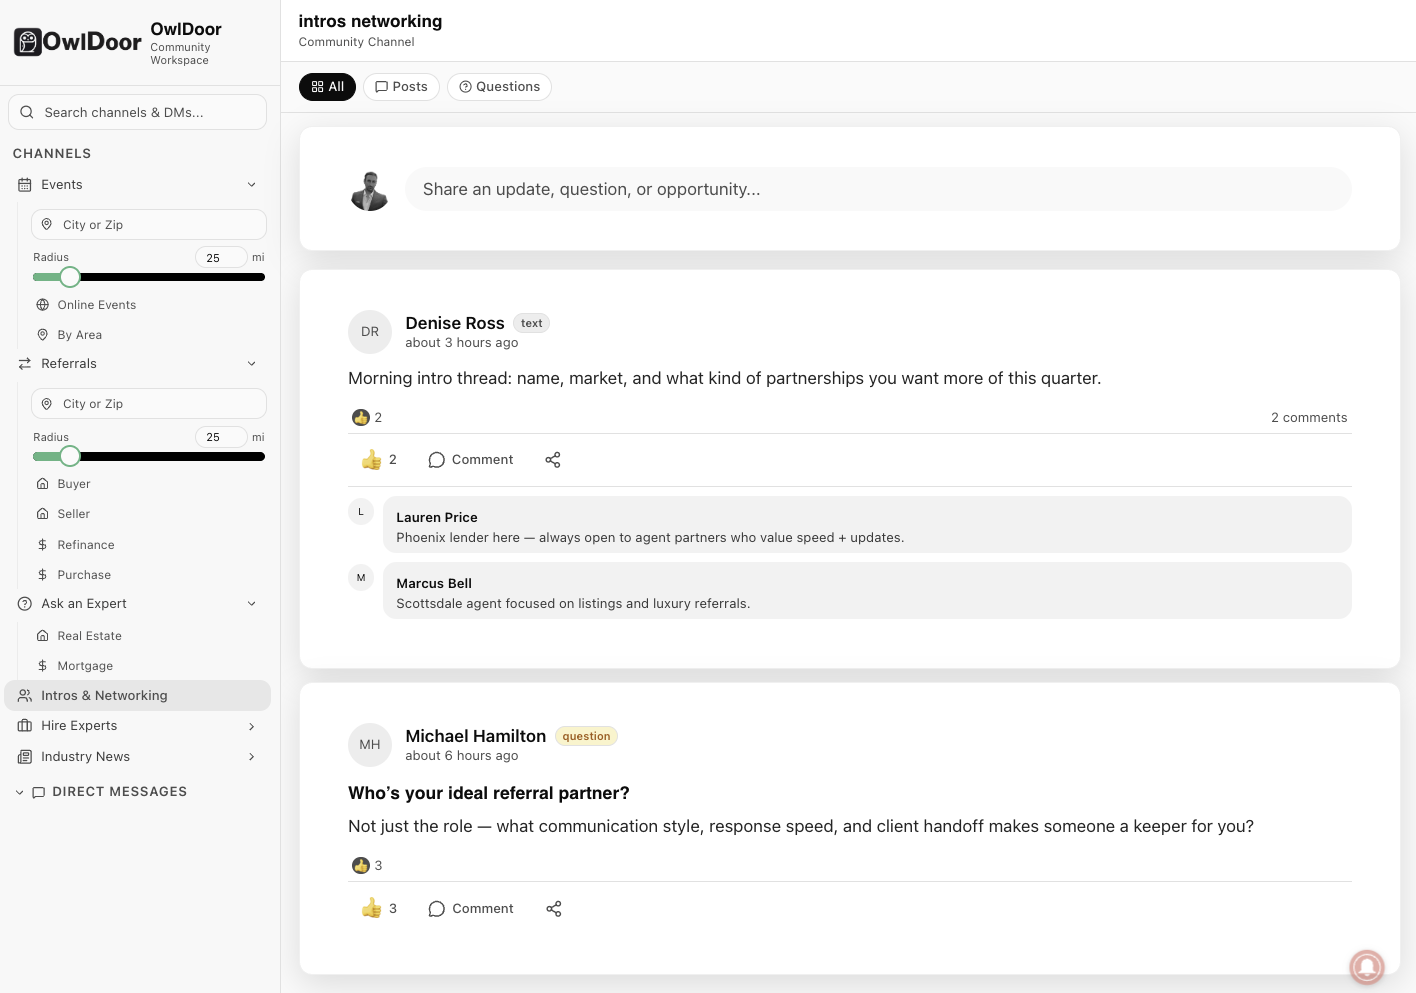Switch to the Posts filter tab

(401, 87)
